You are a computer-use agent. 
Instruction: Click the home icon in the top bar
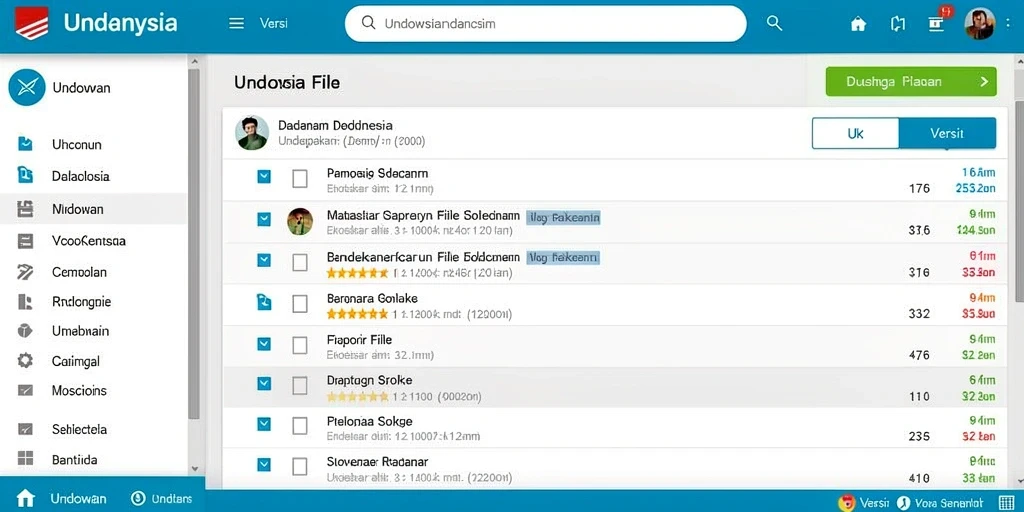858,24
